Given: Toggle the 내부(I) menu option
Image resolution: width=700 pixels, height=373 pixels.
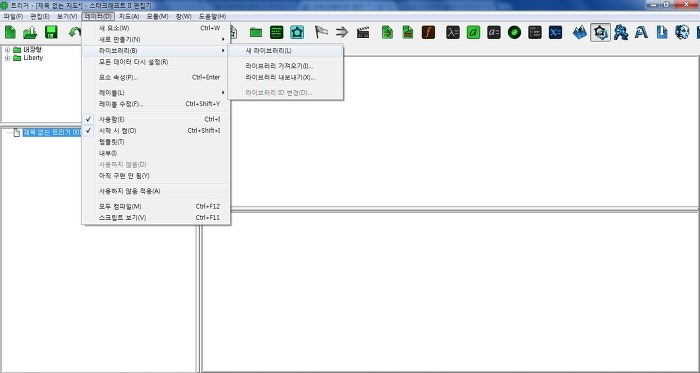Looking at the screenshot, I should click(x=156, y=153).
